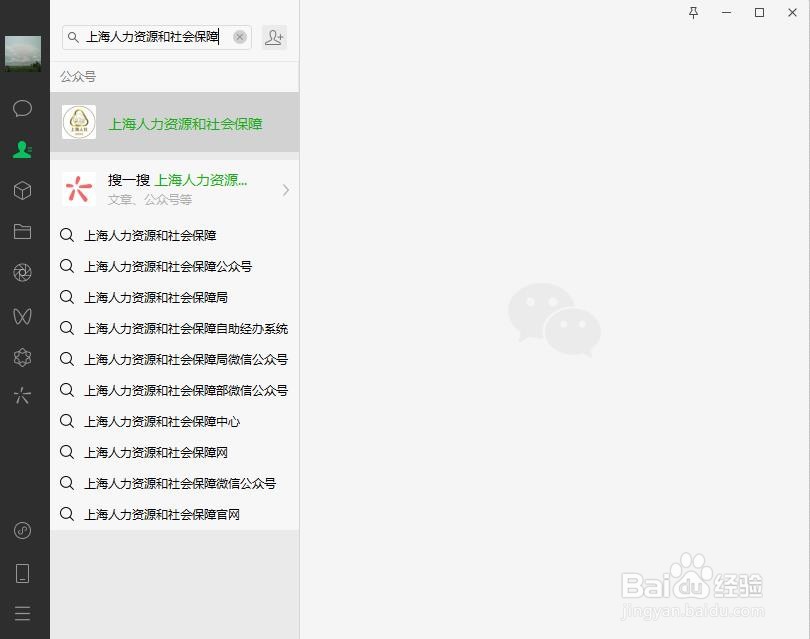Click the 公众号 section header

point(78,76)
